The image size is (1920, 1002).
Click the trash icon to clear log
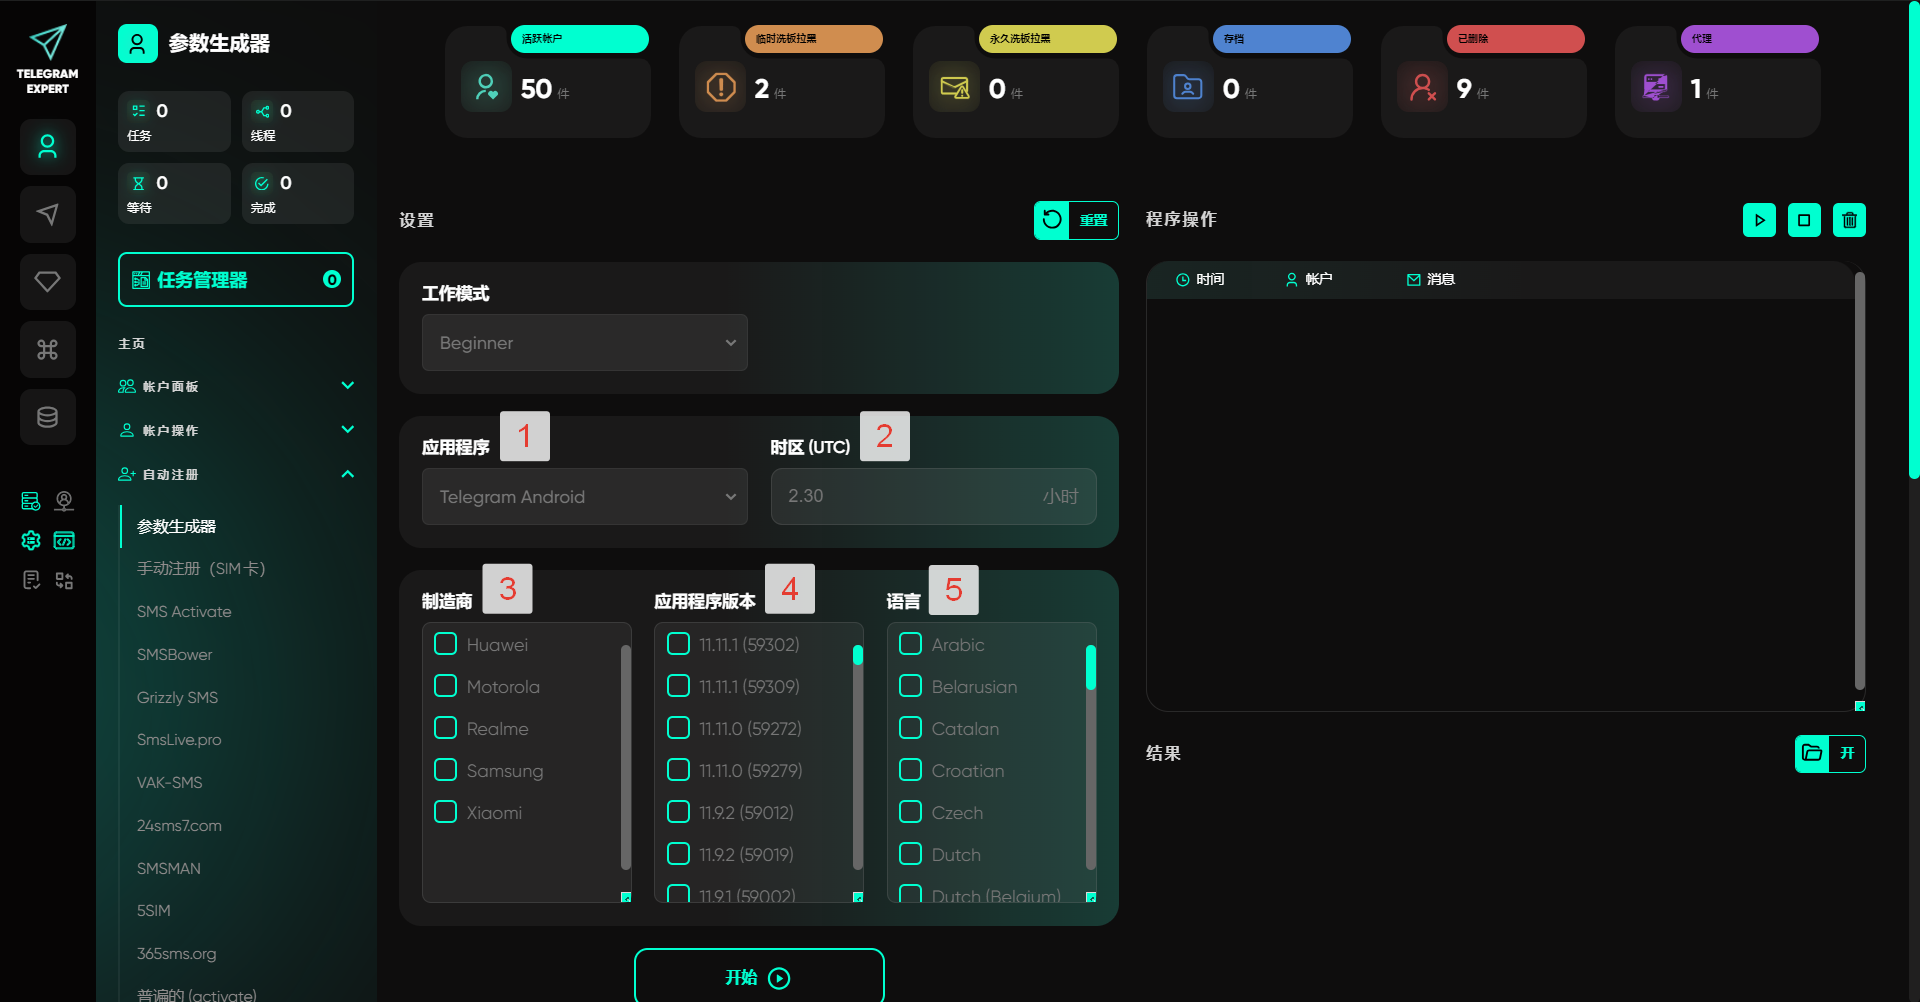1849,220
